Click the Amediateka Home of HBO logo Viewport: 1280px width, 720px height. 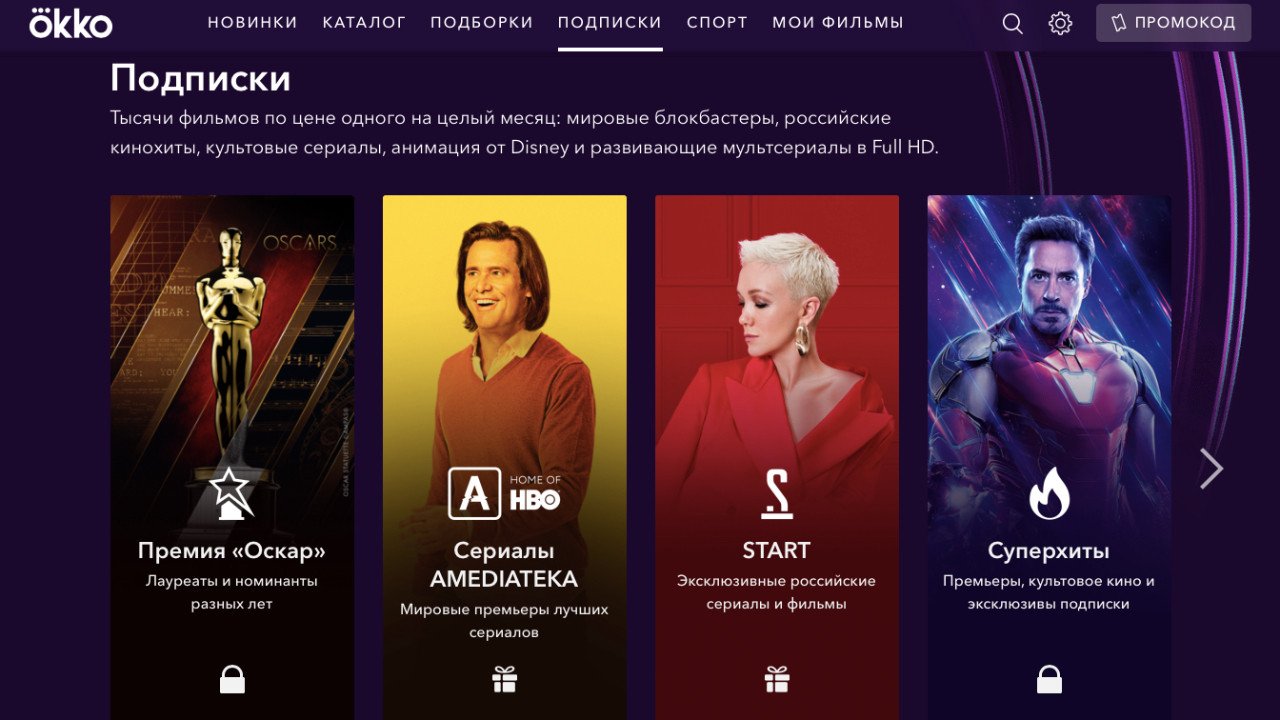click(x=504, y=493)
